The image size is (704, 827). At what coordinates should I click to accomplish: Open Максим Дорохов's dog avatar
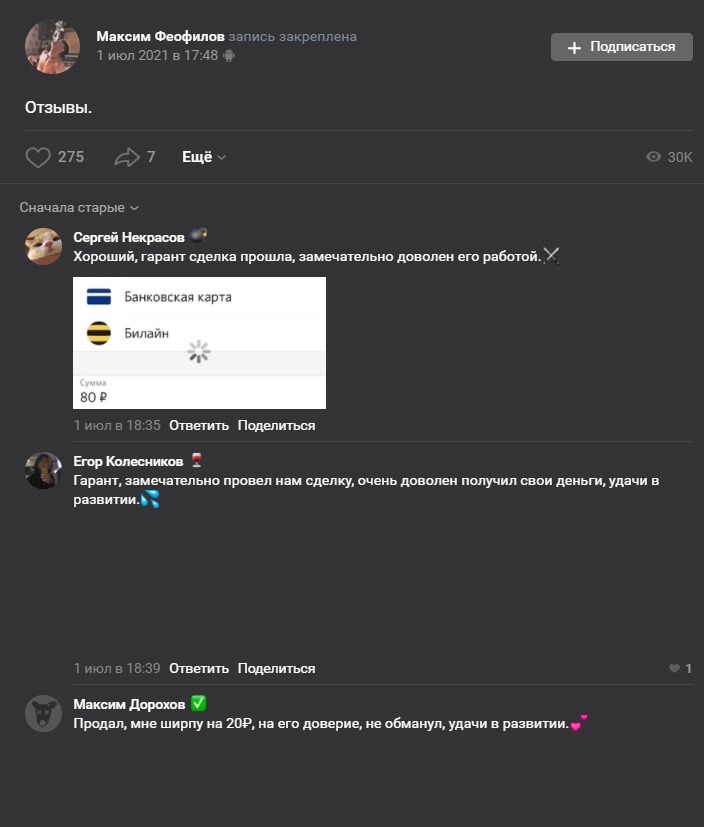tap(43, 712)
